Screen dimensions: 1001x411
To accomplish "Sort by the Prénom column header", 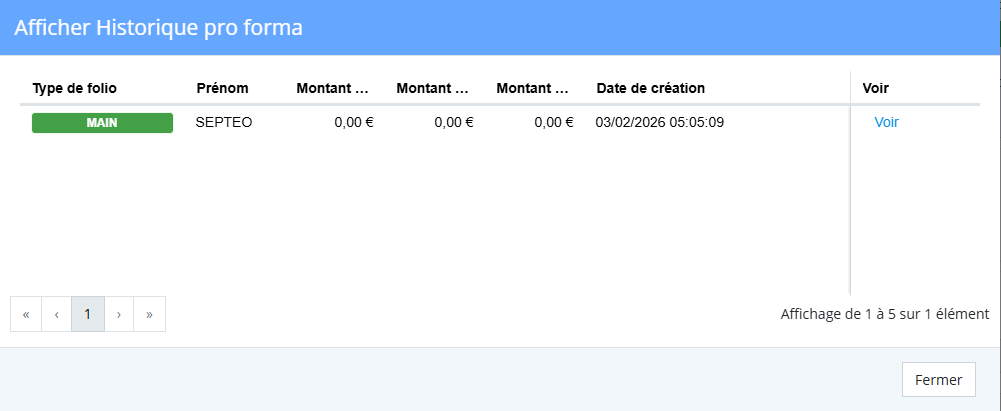I will click(x=222, y=88).
